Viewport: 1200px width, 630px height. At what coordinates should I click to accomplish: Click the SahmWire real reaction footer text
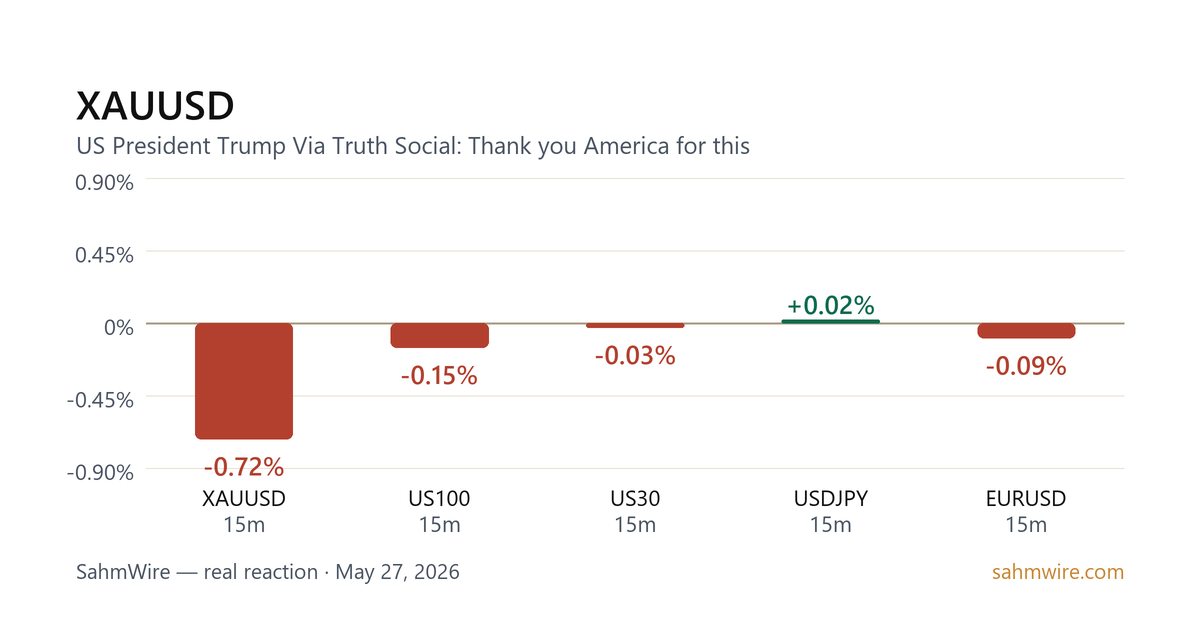(268, 573)
